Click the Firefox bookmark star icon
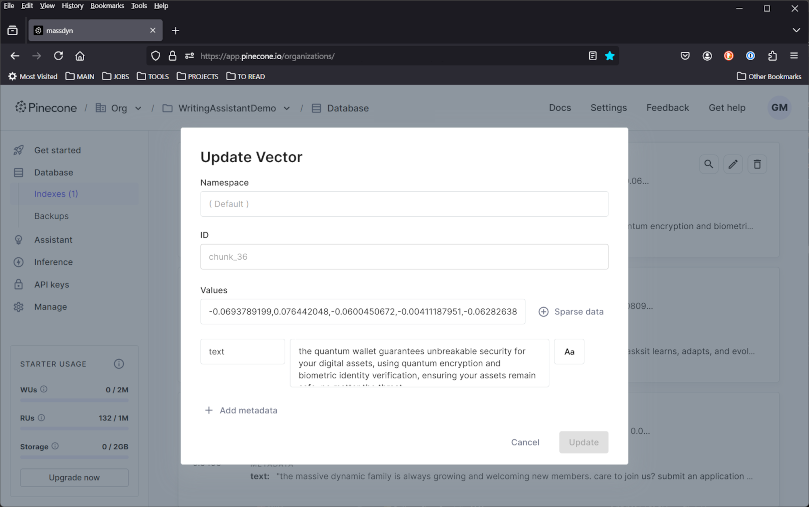The image size is (809, 507). [609, 56]
